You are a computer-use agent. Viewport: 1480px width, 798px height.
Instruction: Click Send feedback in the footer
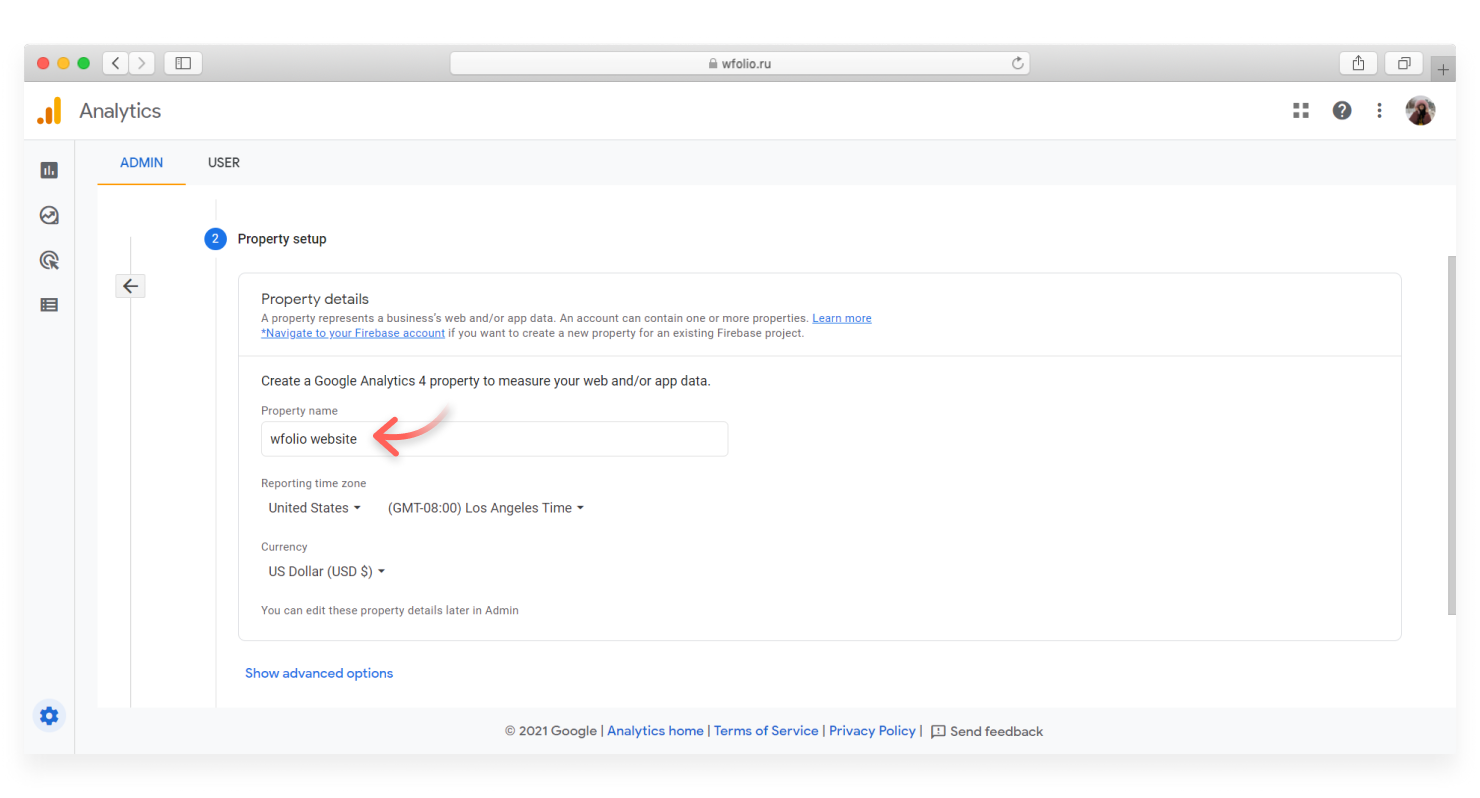coord(987,731)
